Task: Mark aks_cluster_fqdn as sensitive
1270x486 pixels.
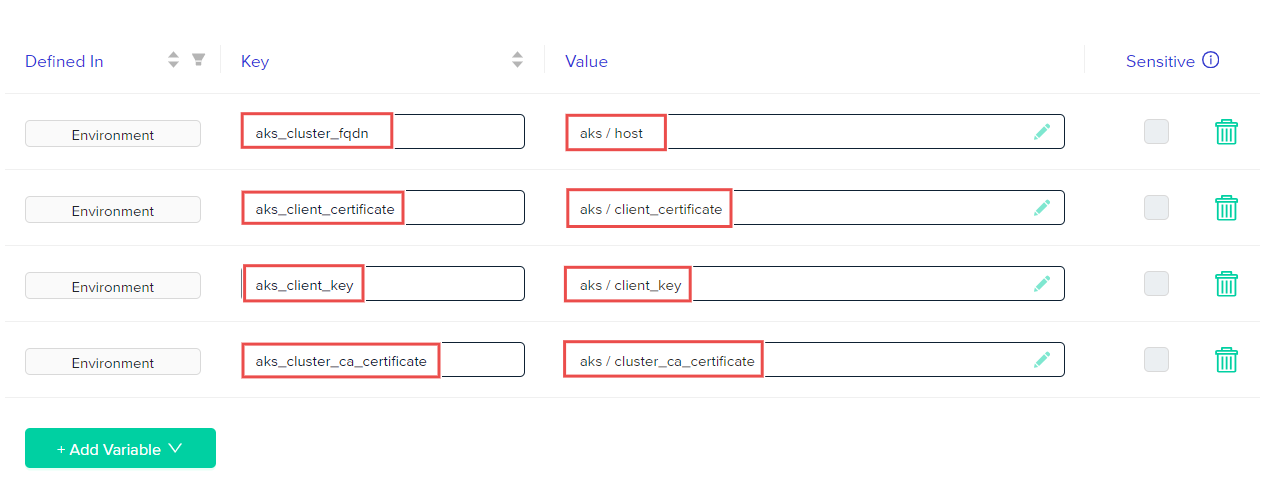Action: point(1156,131)
